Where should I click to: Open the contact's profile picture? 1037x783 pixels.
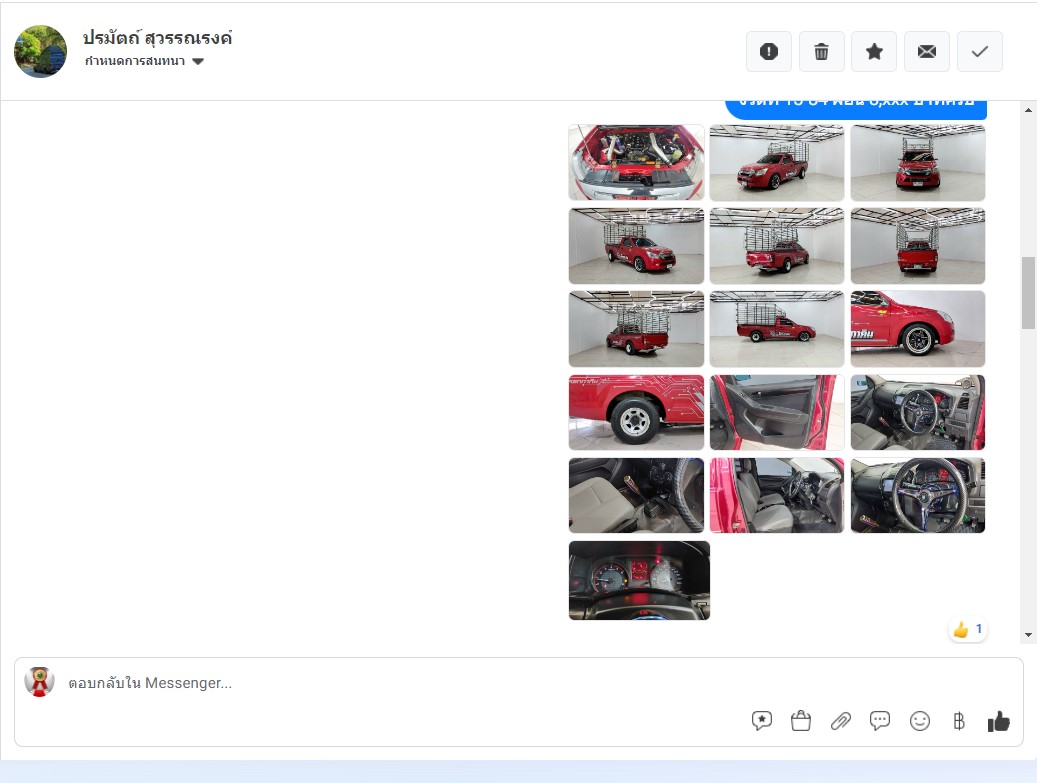pyautogui.click(x=40, y=52)
